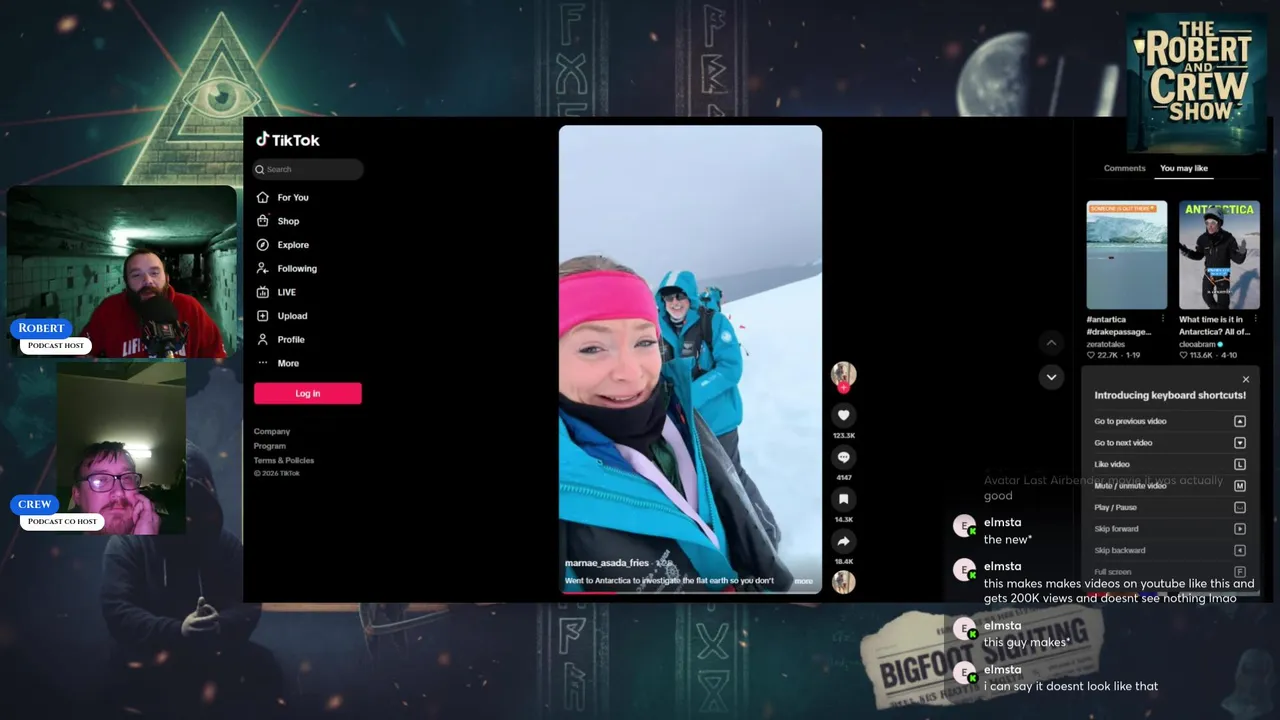
Task: Open options menu for 'What time is it' video
Action: click(1255, 319)
